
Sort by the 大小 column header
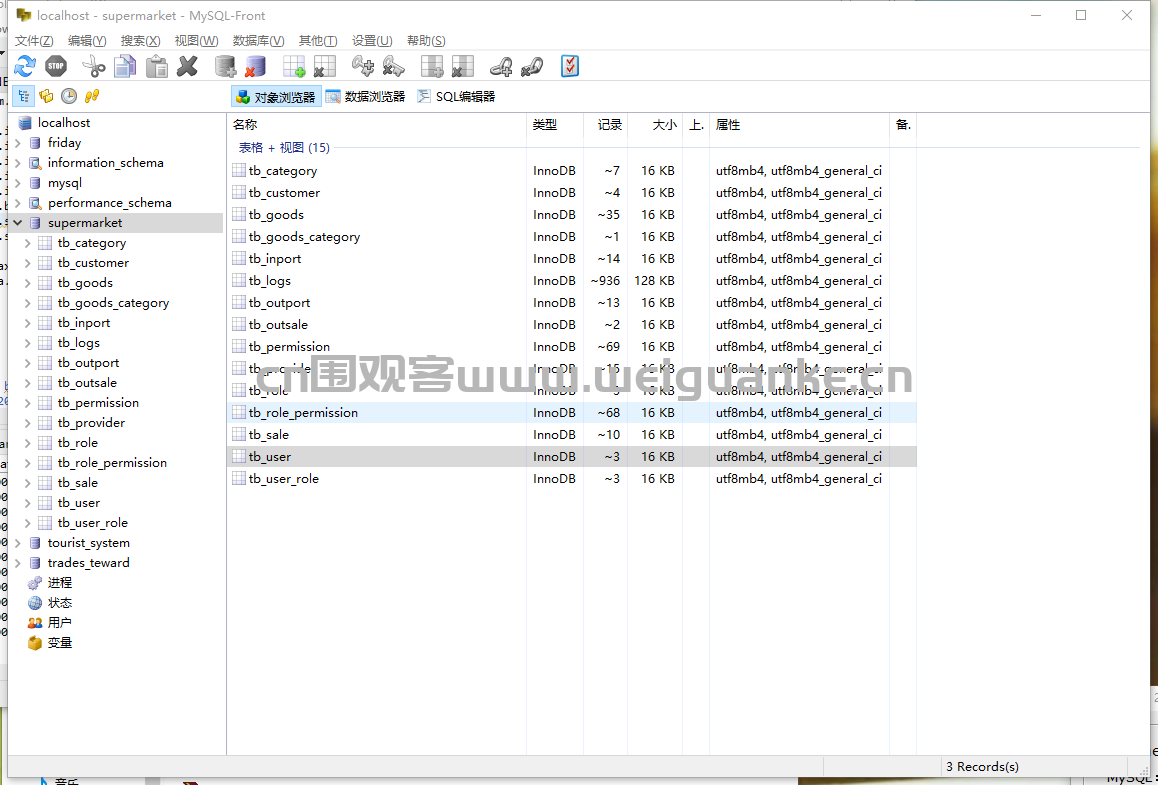[655, 125]
